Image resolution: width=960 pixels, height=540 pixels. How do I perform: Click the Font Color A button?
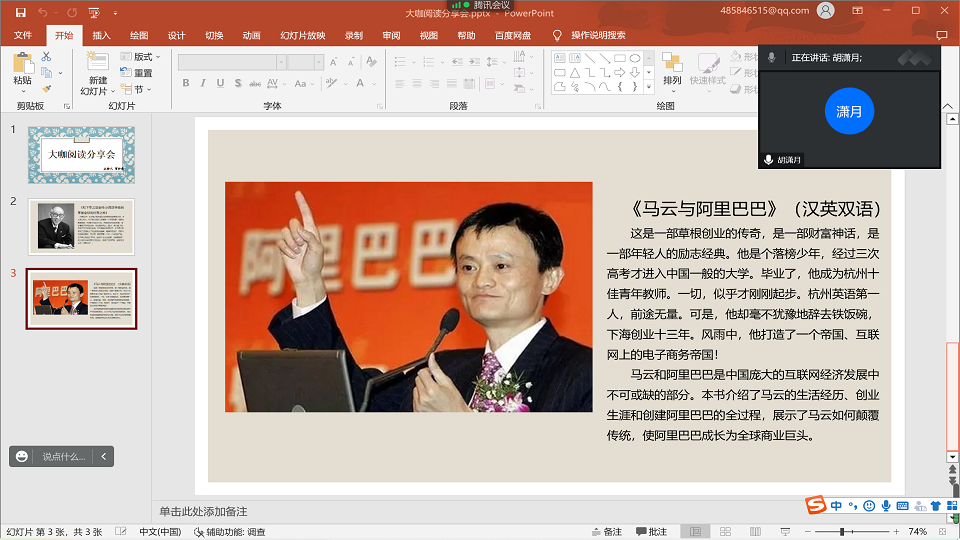click(360, 83)
